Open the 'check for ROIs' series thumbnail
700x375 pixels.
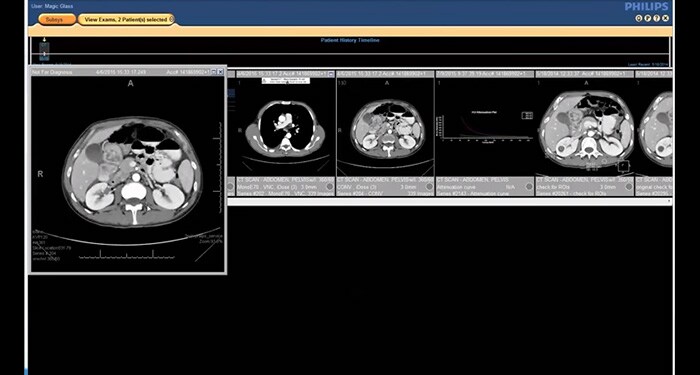(585, 127)
